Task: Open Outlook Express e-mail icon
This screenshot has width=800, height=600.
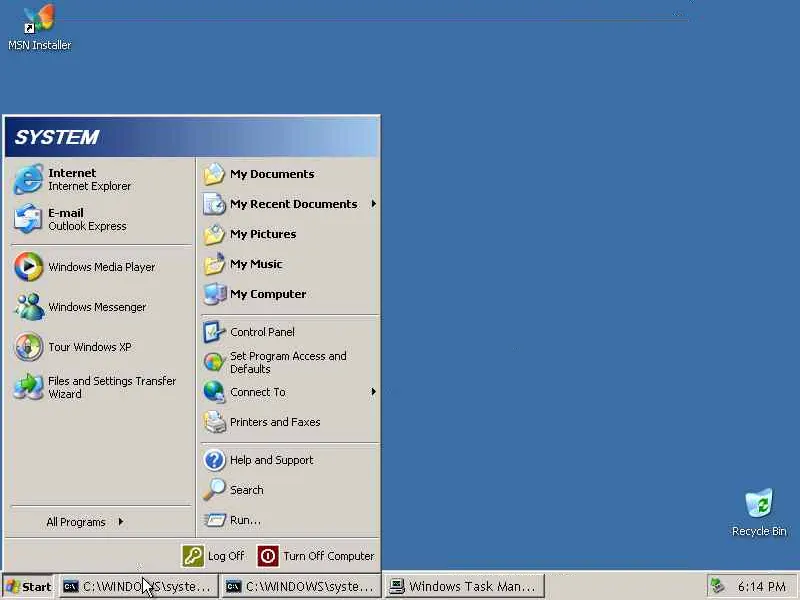Action: pos(28,219)
